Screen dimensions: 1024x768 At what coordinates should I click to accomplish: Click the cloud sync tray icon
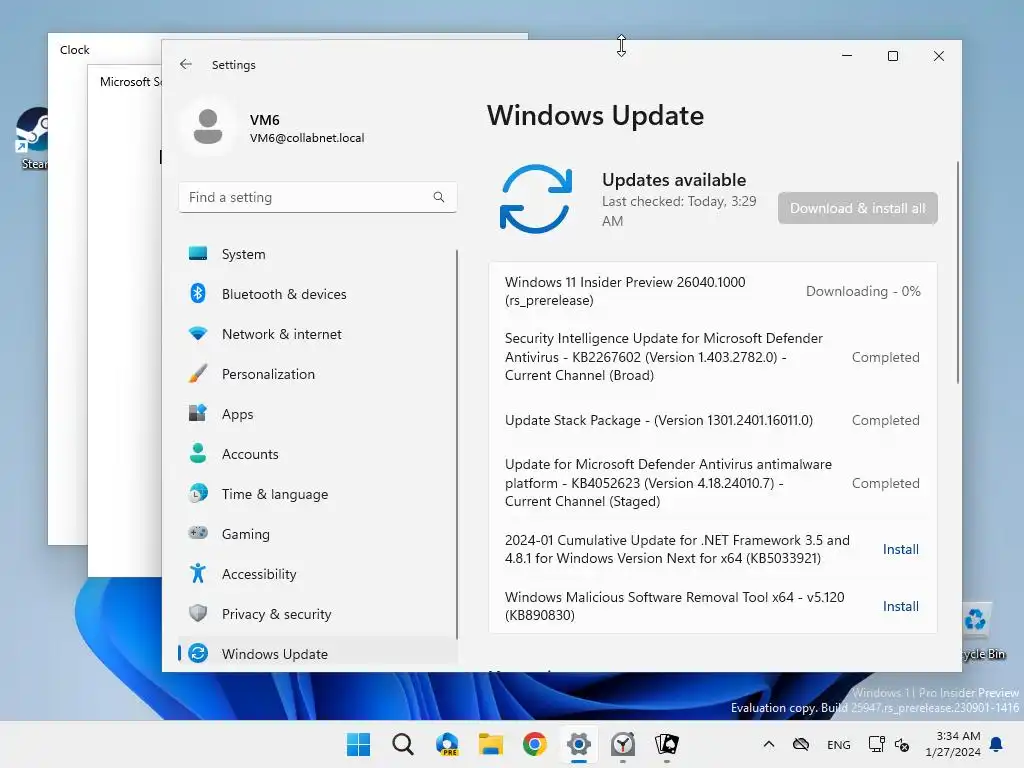801,744
